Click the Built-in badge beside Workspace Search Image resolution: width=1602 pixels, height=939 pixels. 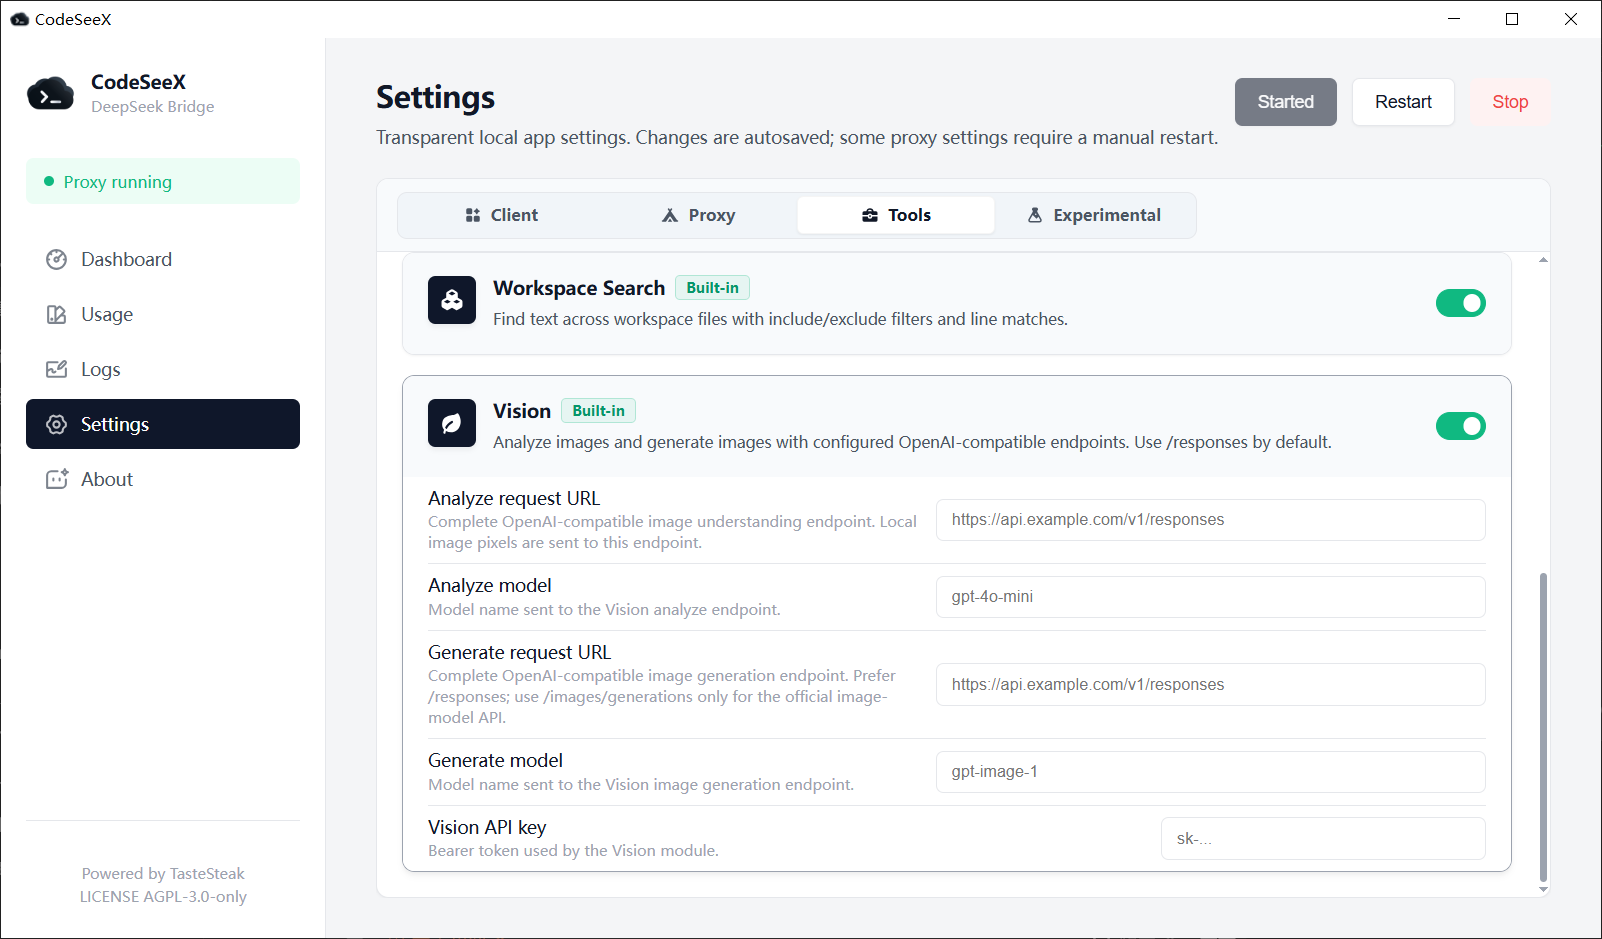coord(712,288)
